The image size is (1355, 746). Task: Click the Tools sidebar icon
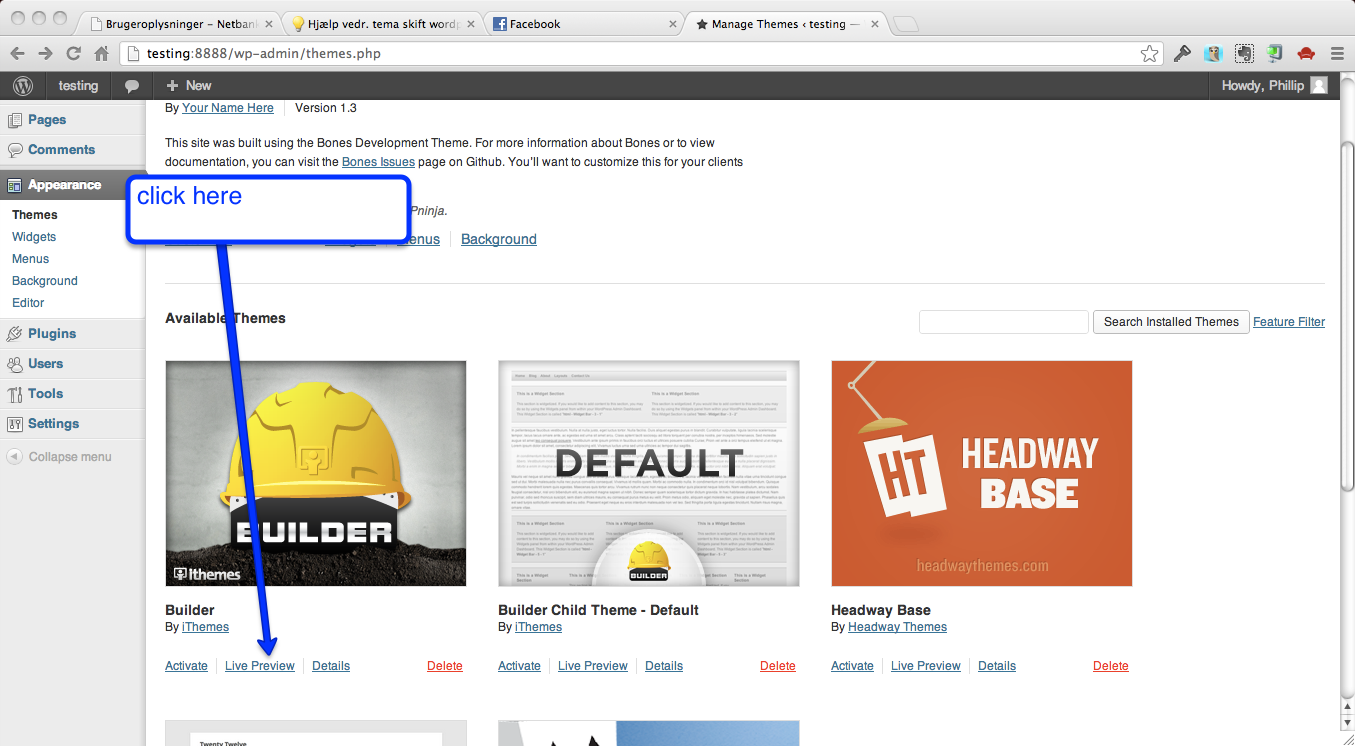[15, 394]
